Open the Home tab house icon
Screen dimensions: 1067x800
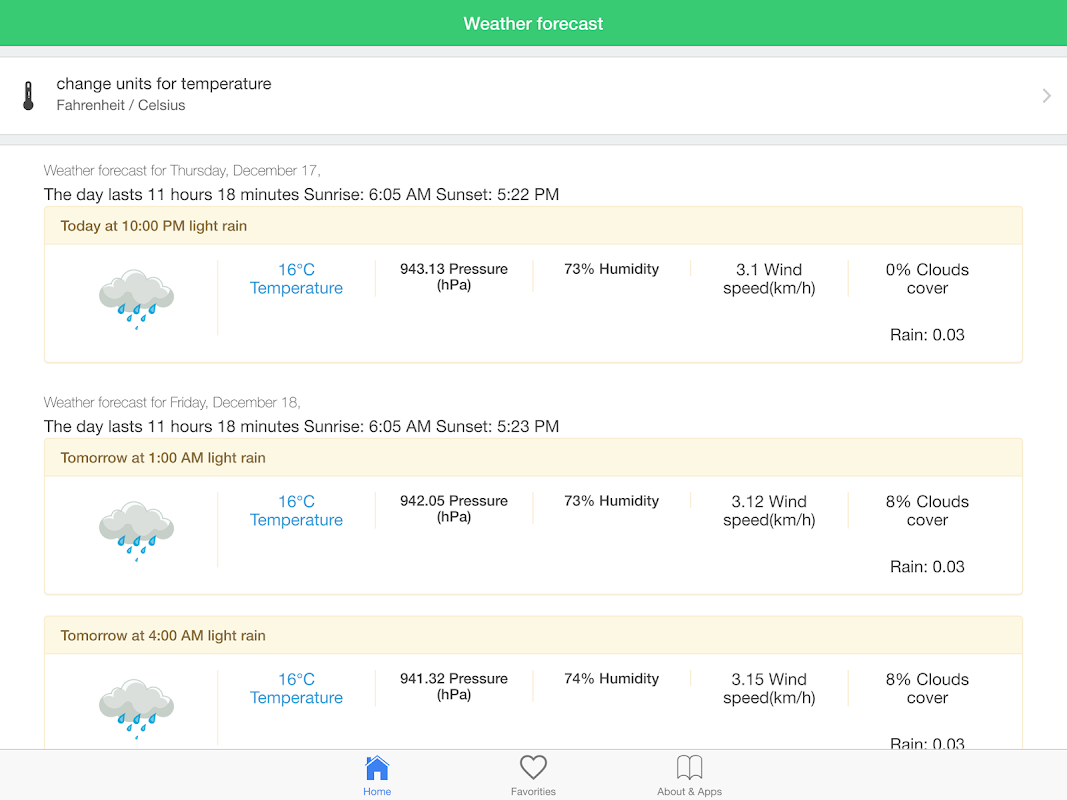click(377, 768)
